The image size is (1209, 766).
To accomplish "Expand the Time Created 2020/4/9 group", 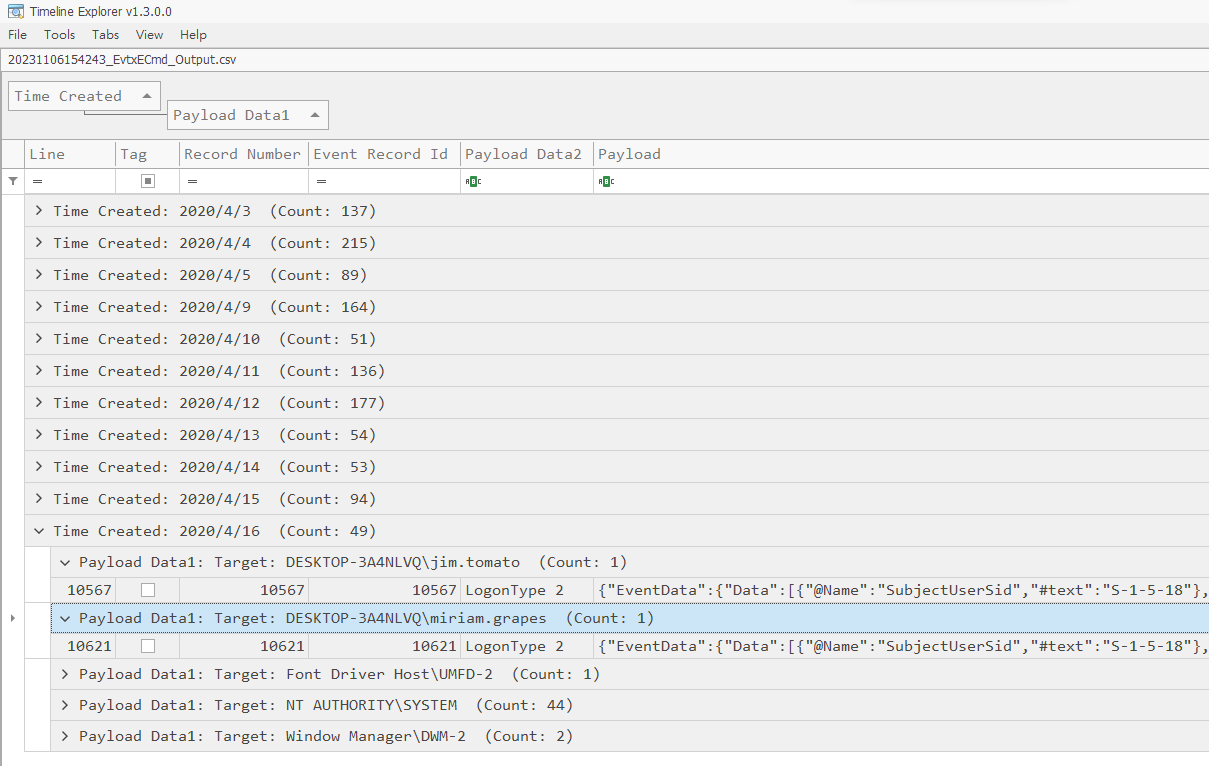I will (x=39, y=307).
